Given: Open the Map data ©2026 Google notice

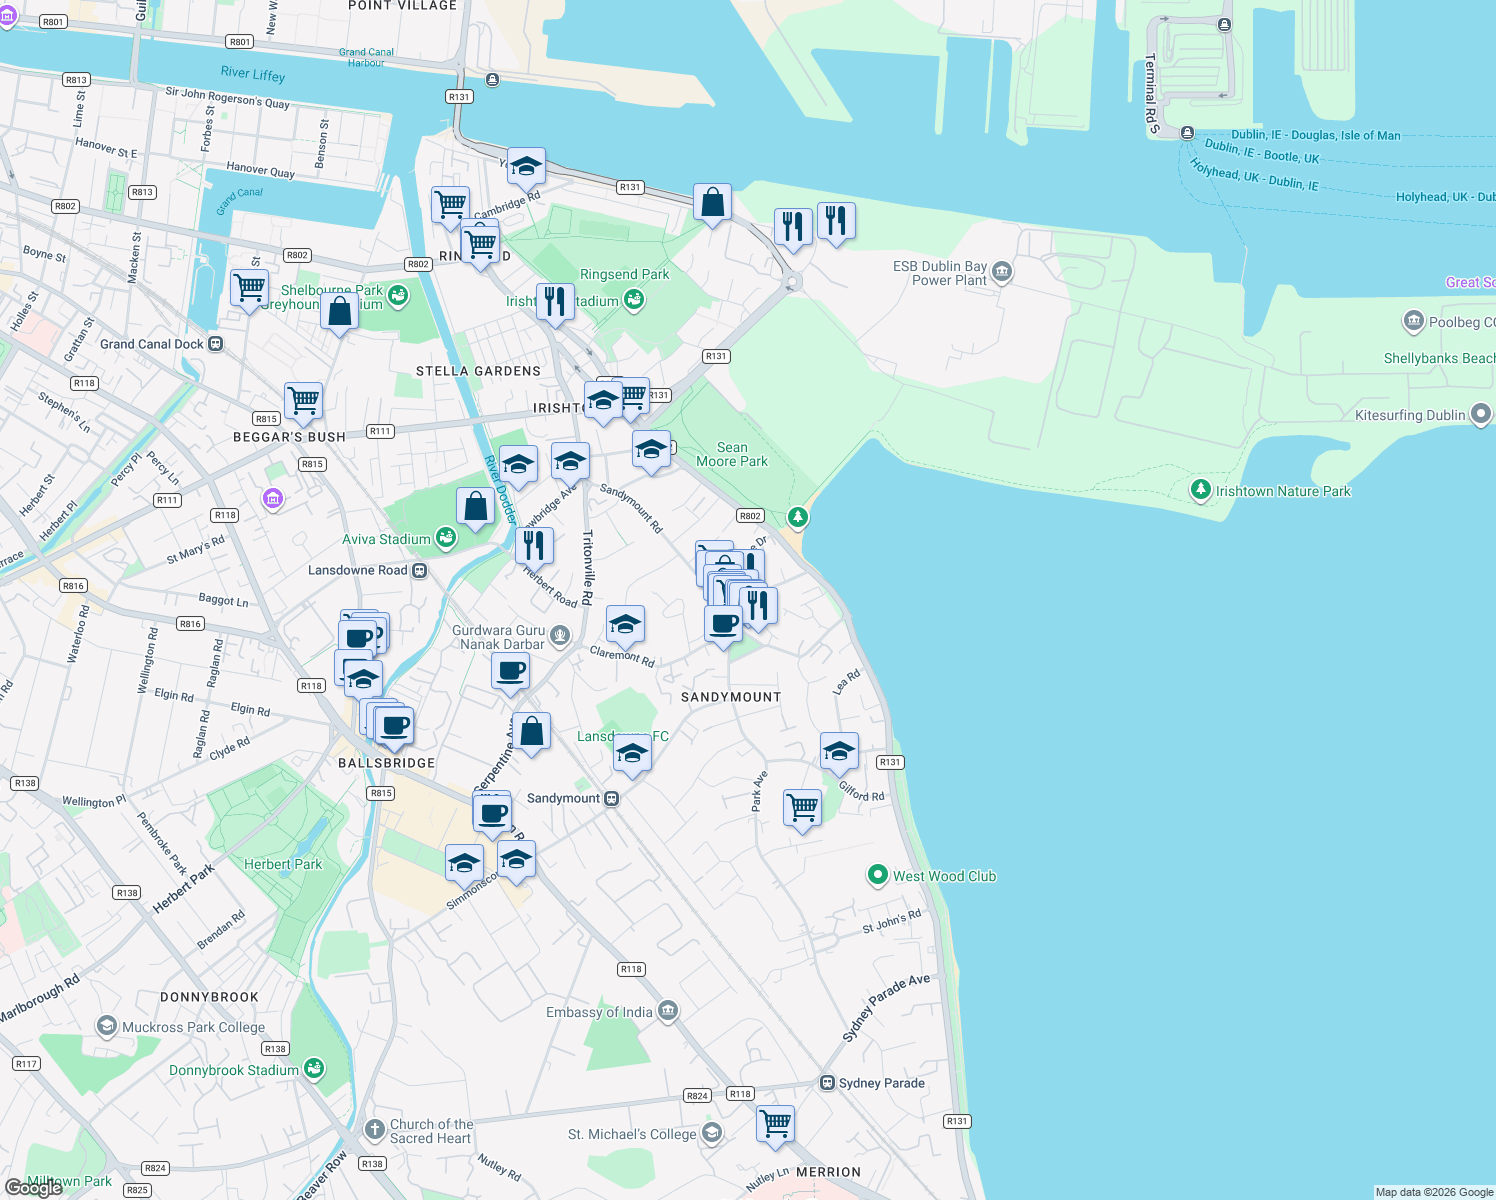Looking at the screenshot, I should coord(1434,1192).
